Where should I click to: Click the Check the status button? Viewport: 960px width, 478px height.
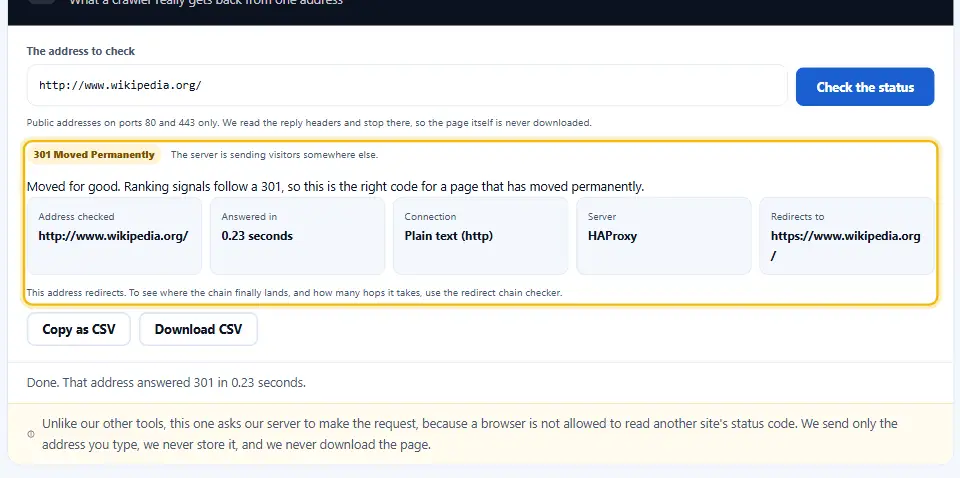coord(864,87)
